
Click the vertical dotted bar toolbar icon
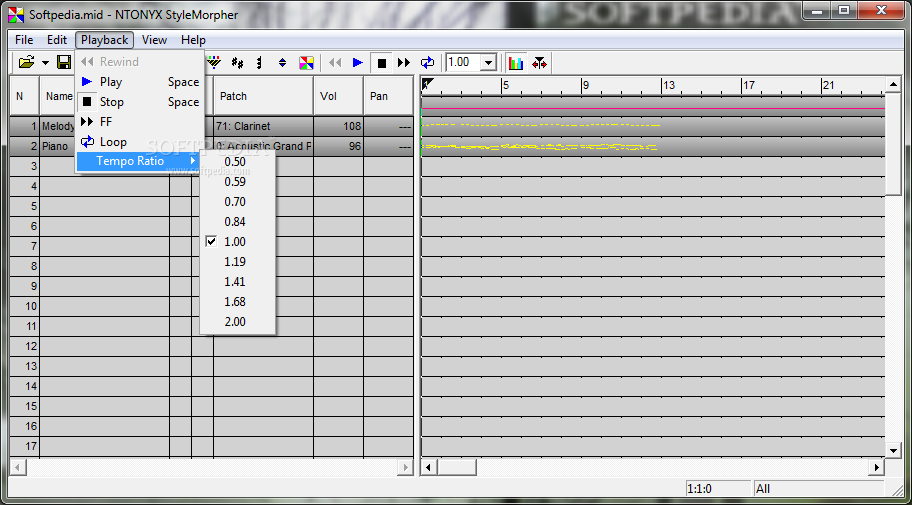[259, 63]
